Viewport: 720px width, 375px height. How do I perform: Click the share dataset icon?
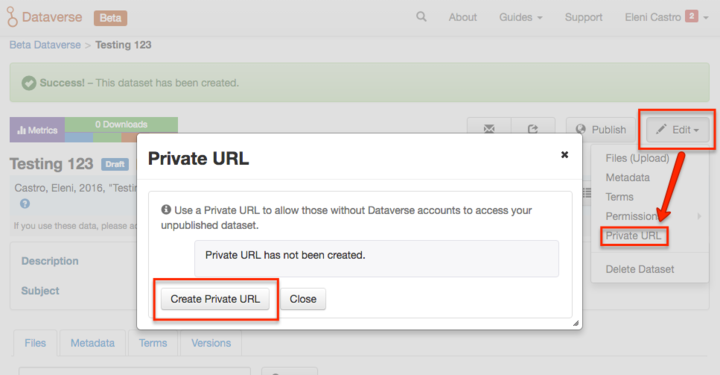533,129
